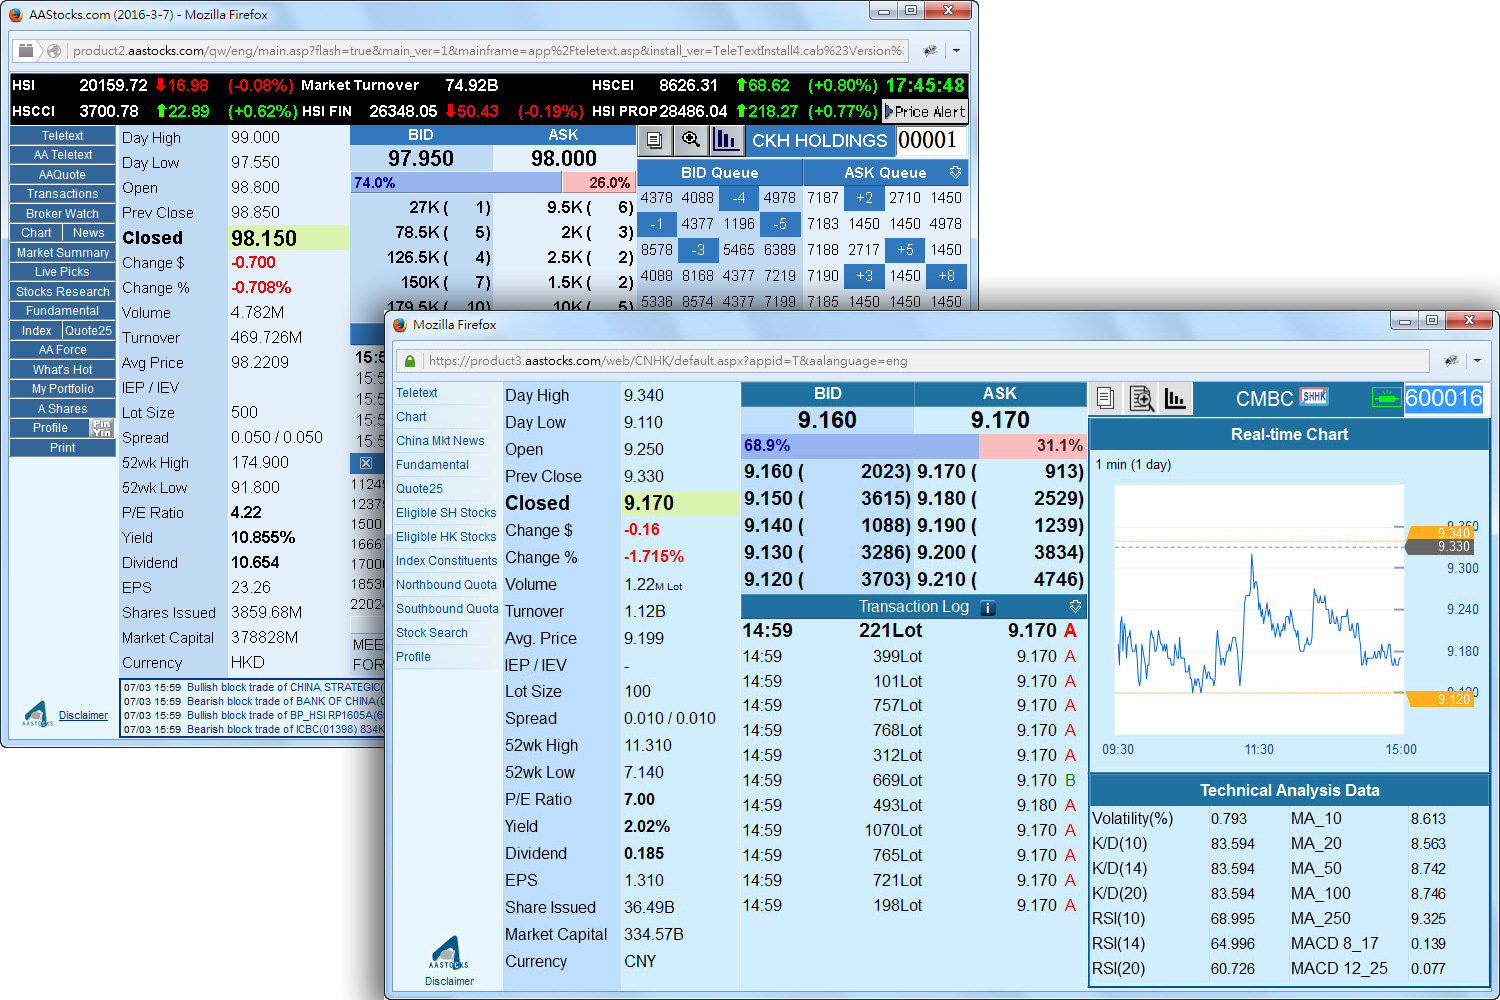
Task: Open Stocks Research in the sidebar
Action: [x=63, y=292]
